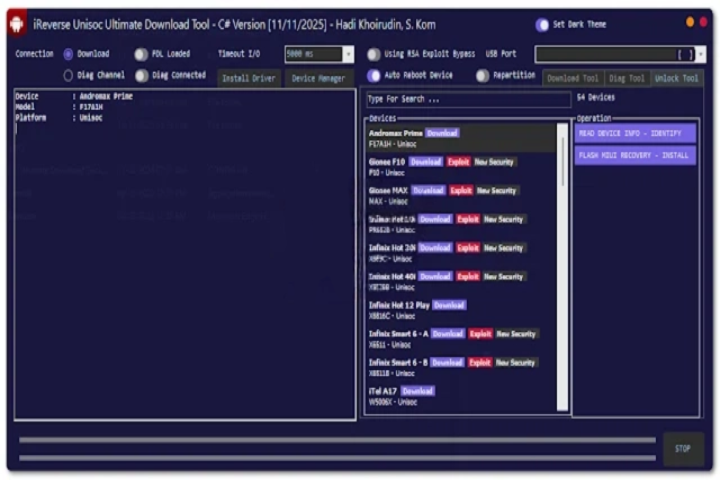Image resolution: width=720 pixels, height=480 pixels.
Task: Select the Diag Channel radio button
Action: pyautogui.click(x=68, y=75)
